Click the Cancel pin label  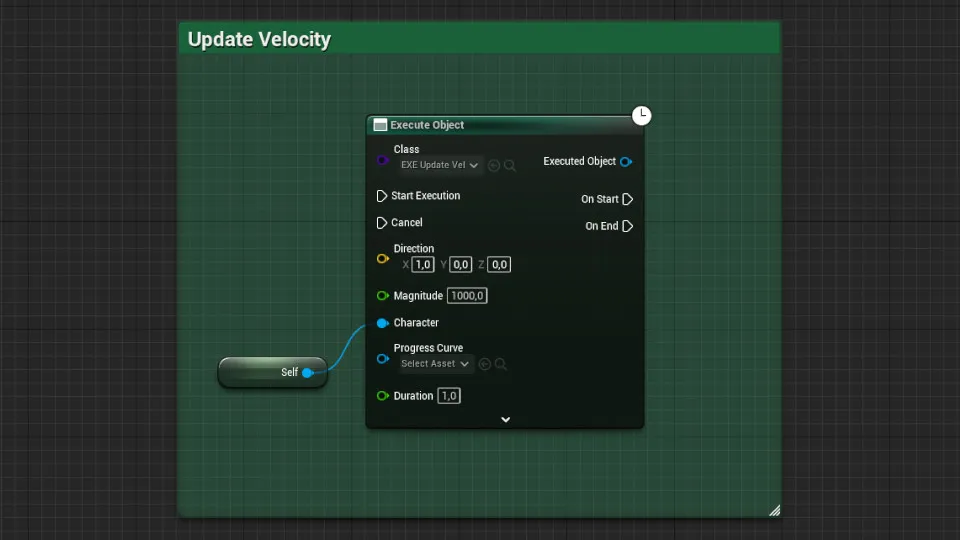click(407, 223)
